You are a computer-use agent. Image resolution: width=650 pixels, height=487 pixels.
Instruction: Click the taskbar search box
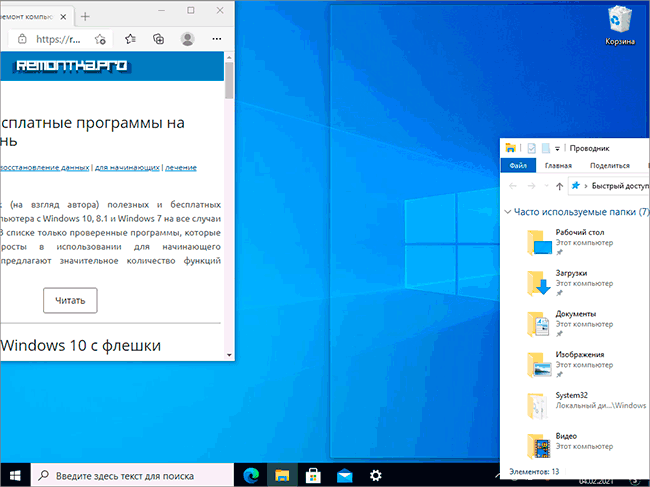133,475
